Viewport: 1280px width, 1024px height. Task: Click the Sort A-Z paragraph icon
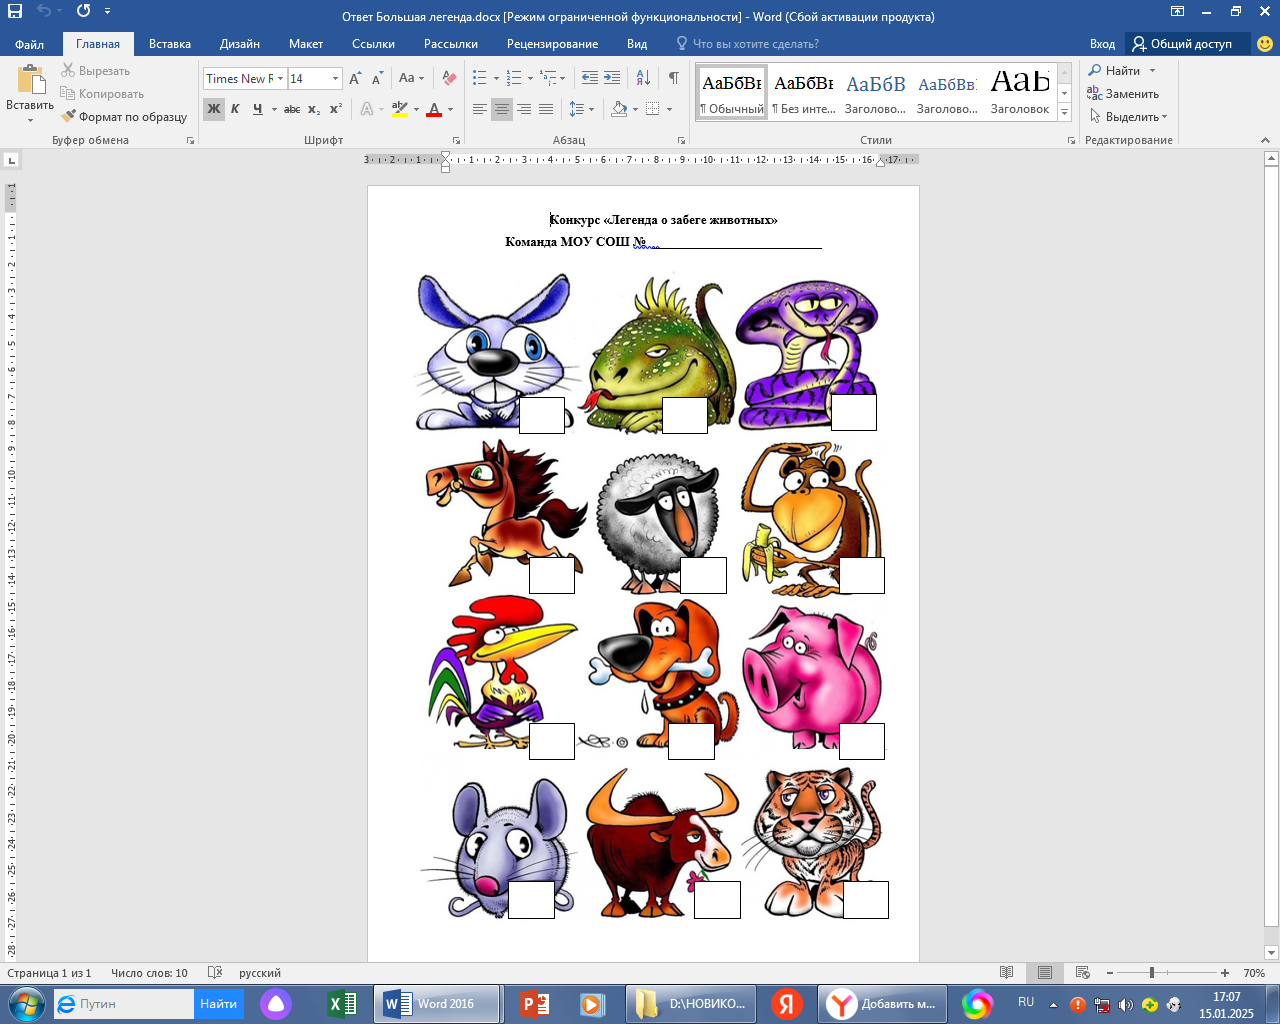643,78
